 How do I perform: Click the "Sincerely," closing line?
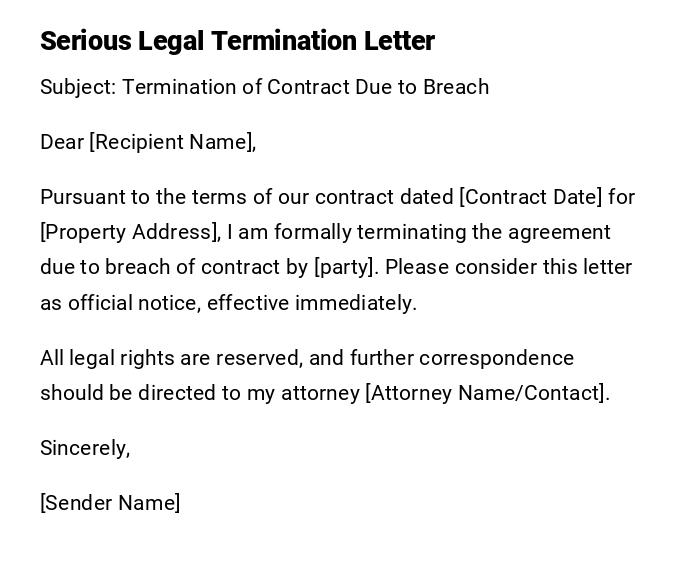85,448
